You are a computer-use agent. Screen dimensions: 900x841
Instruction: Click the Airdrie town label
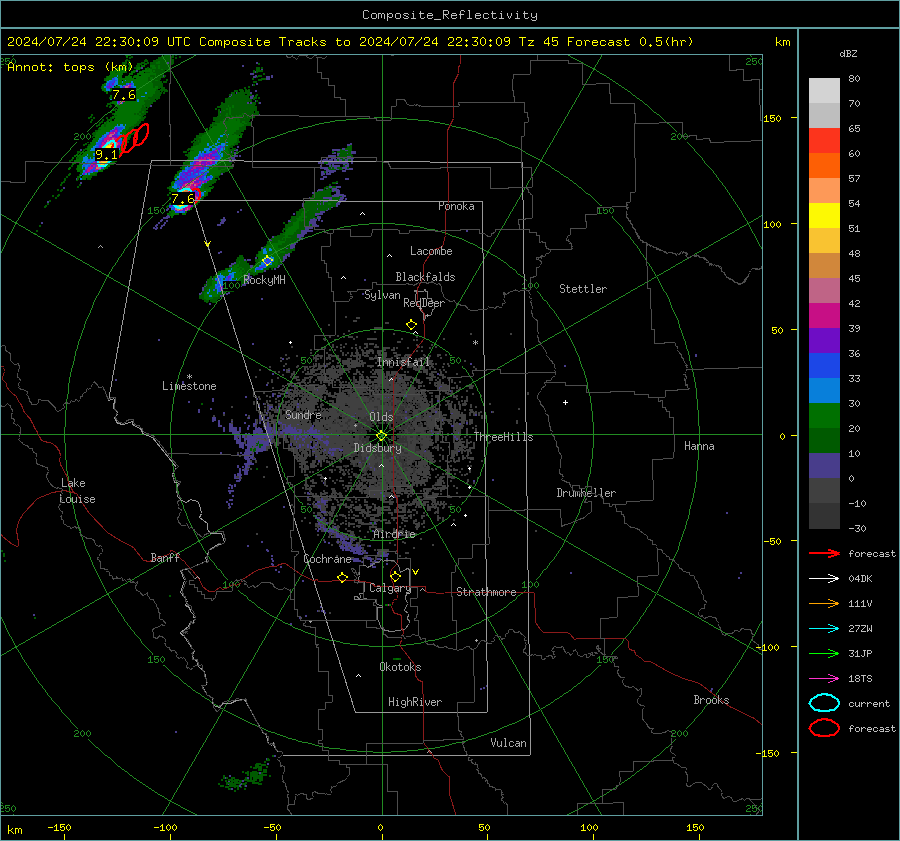(x=394, y=534)
